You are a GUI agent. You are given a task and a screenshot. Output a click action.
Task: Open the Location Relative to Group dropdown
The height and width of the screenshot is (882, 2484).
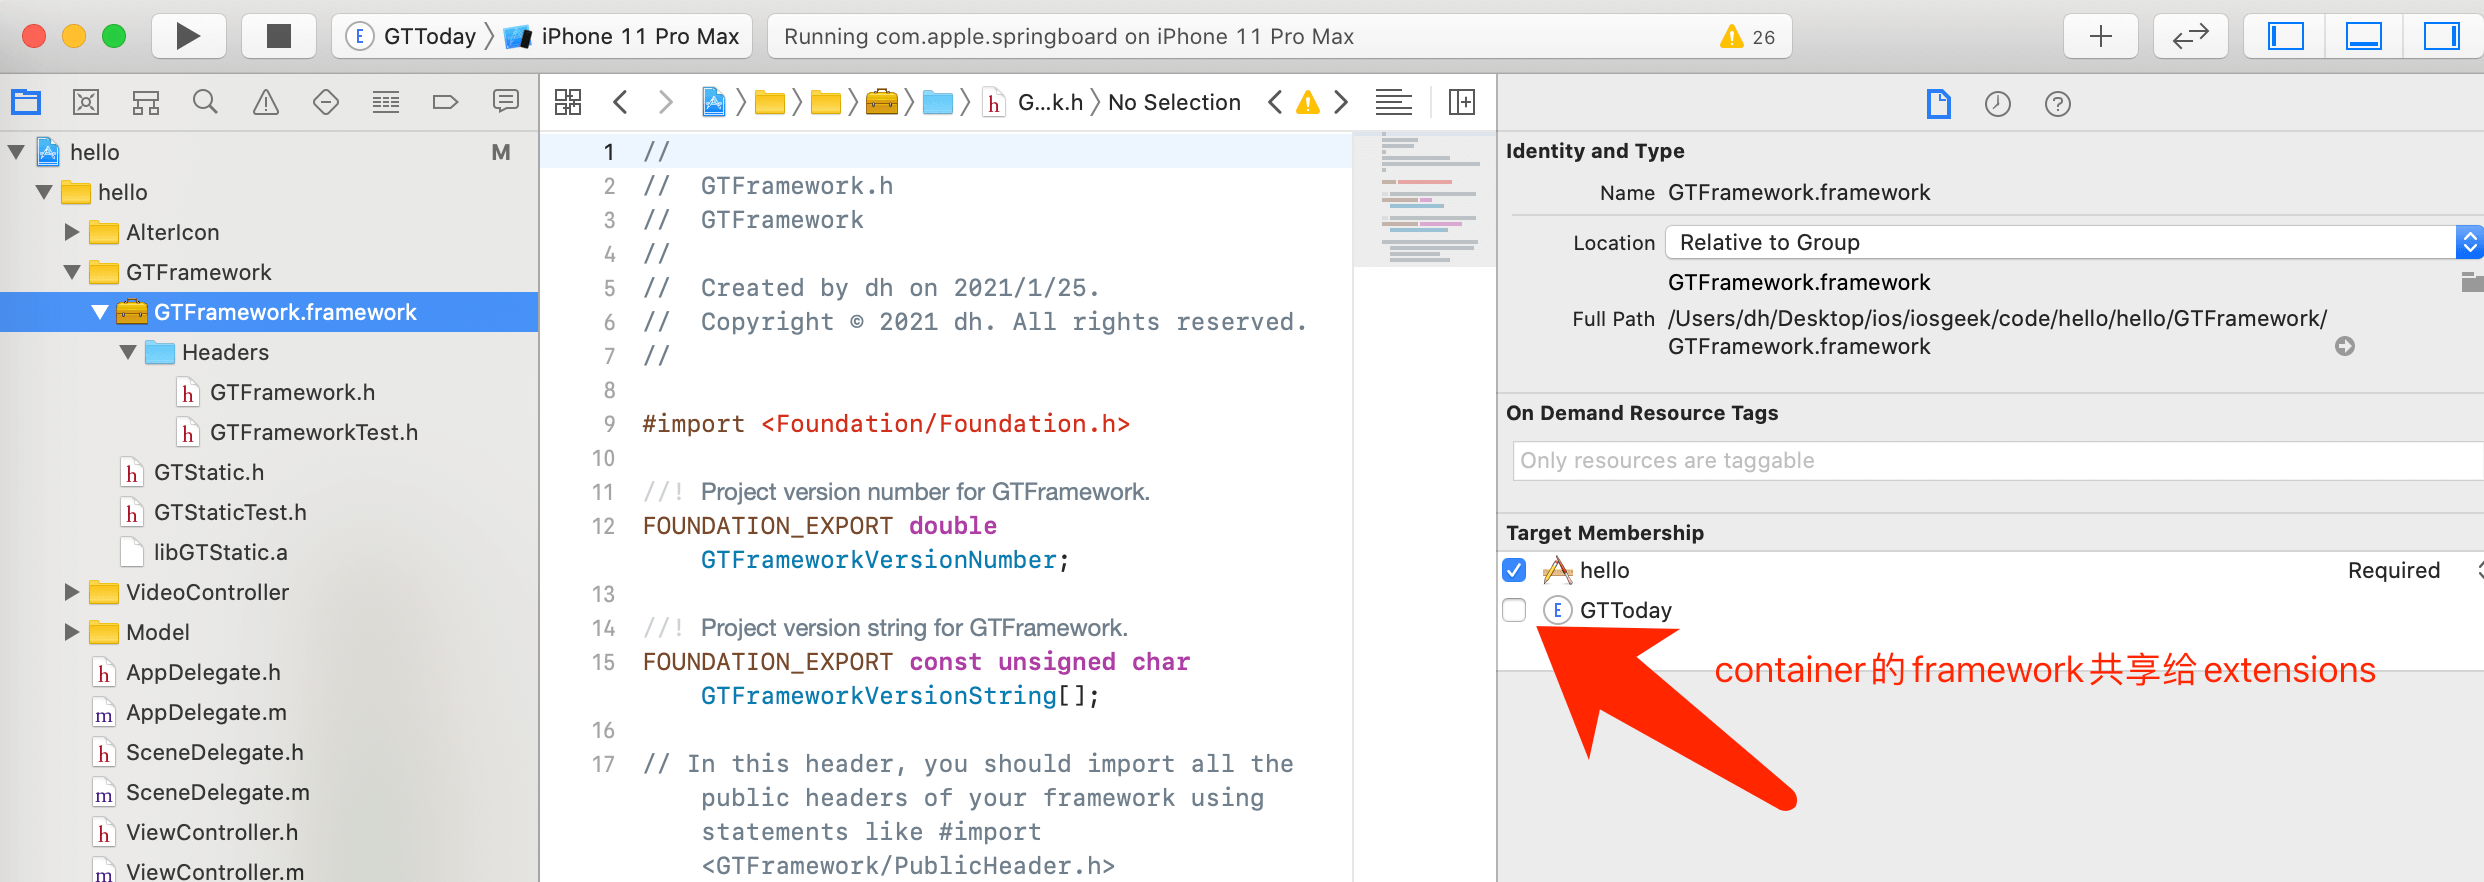tap(2074, 242)
